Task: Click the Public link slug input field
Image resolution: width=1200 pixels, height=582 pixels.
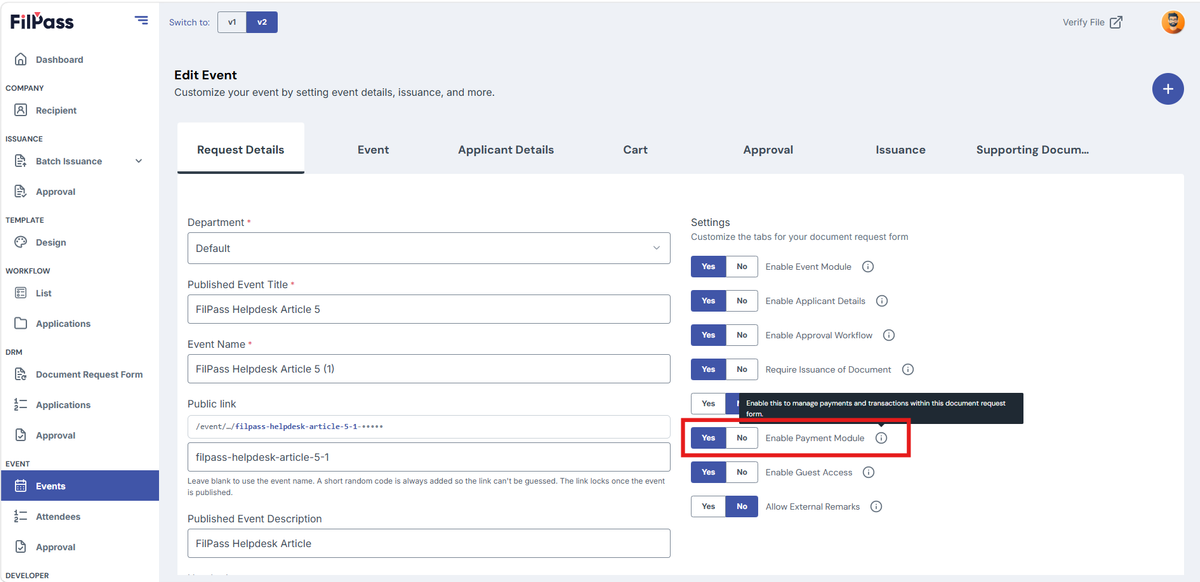Action: click(429, 457)
